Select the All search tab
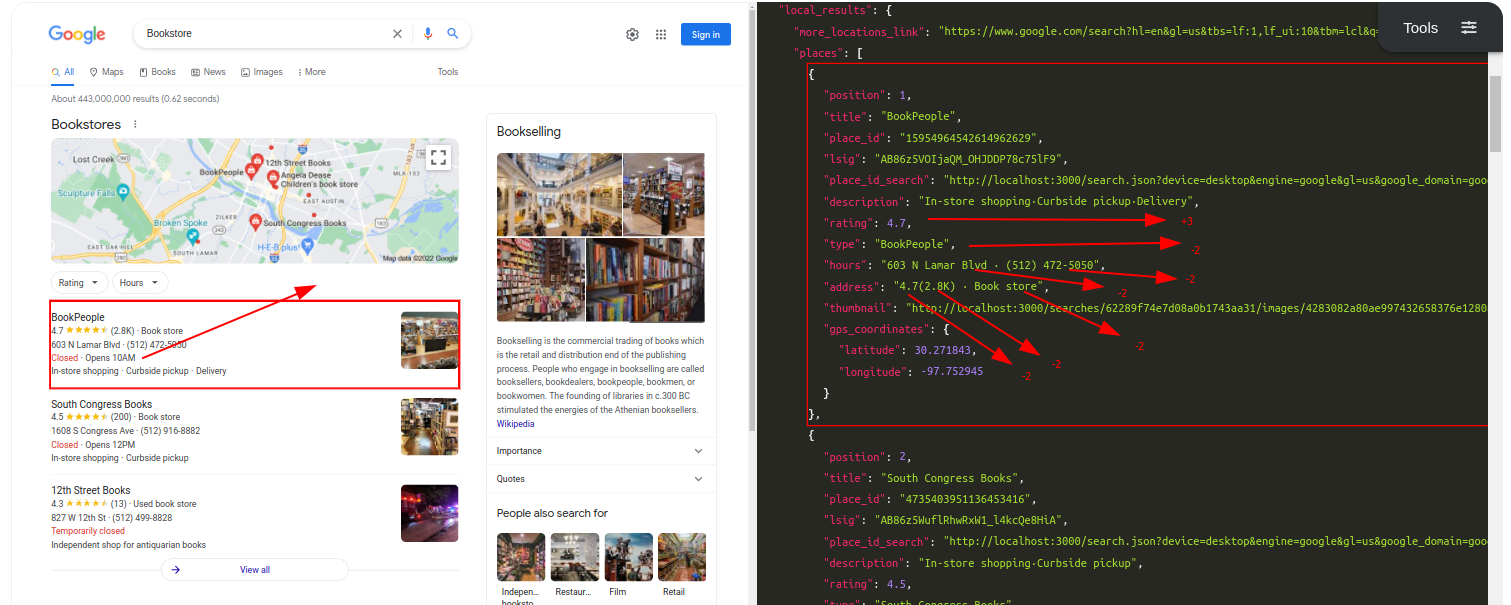1511x605 pixels. (63, 72)
